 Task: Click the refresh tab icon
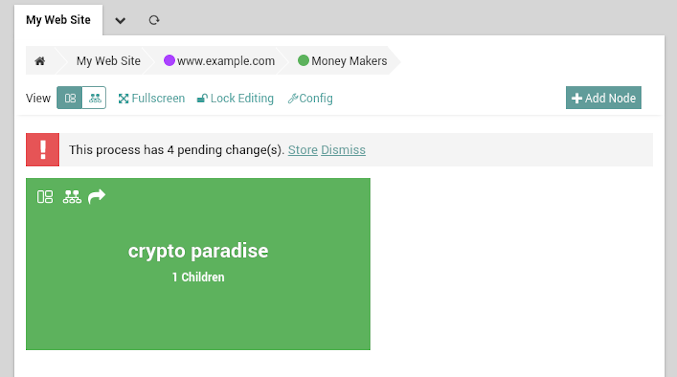point(154,20)
